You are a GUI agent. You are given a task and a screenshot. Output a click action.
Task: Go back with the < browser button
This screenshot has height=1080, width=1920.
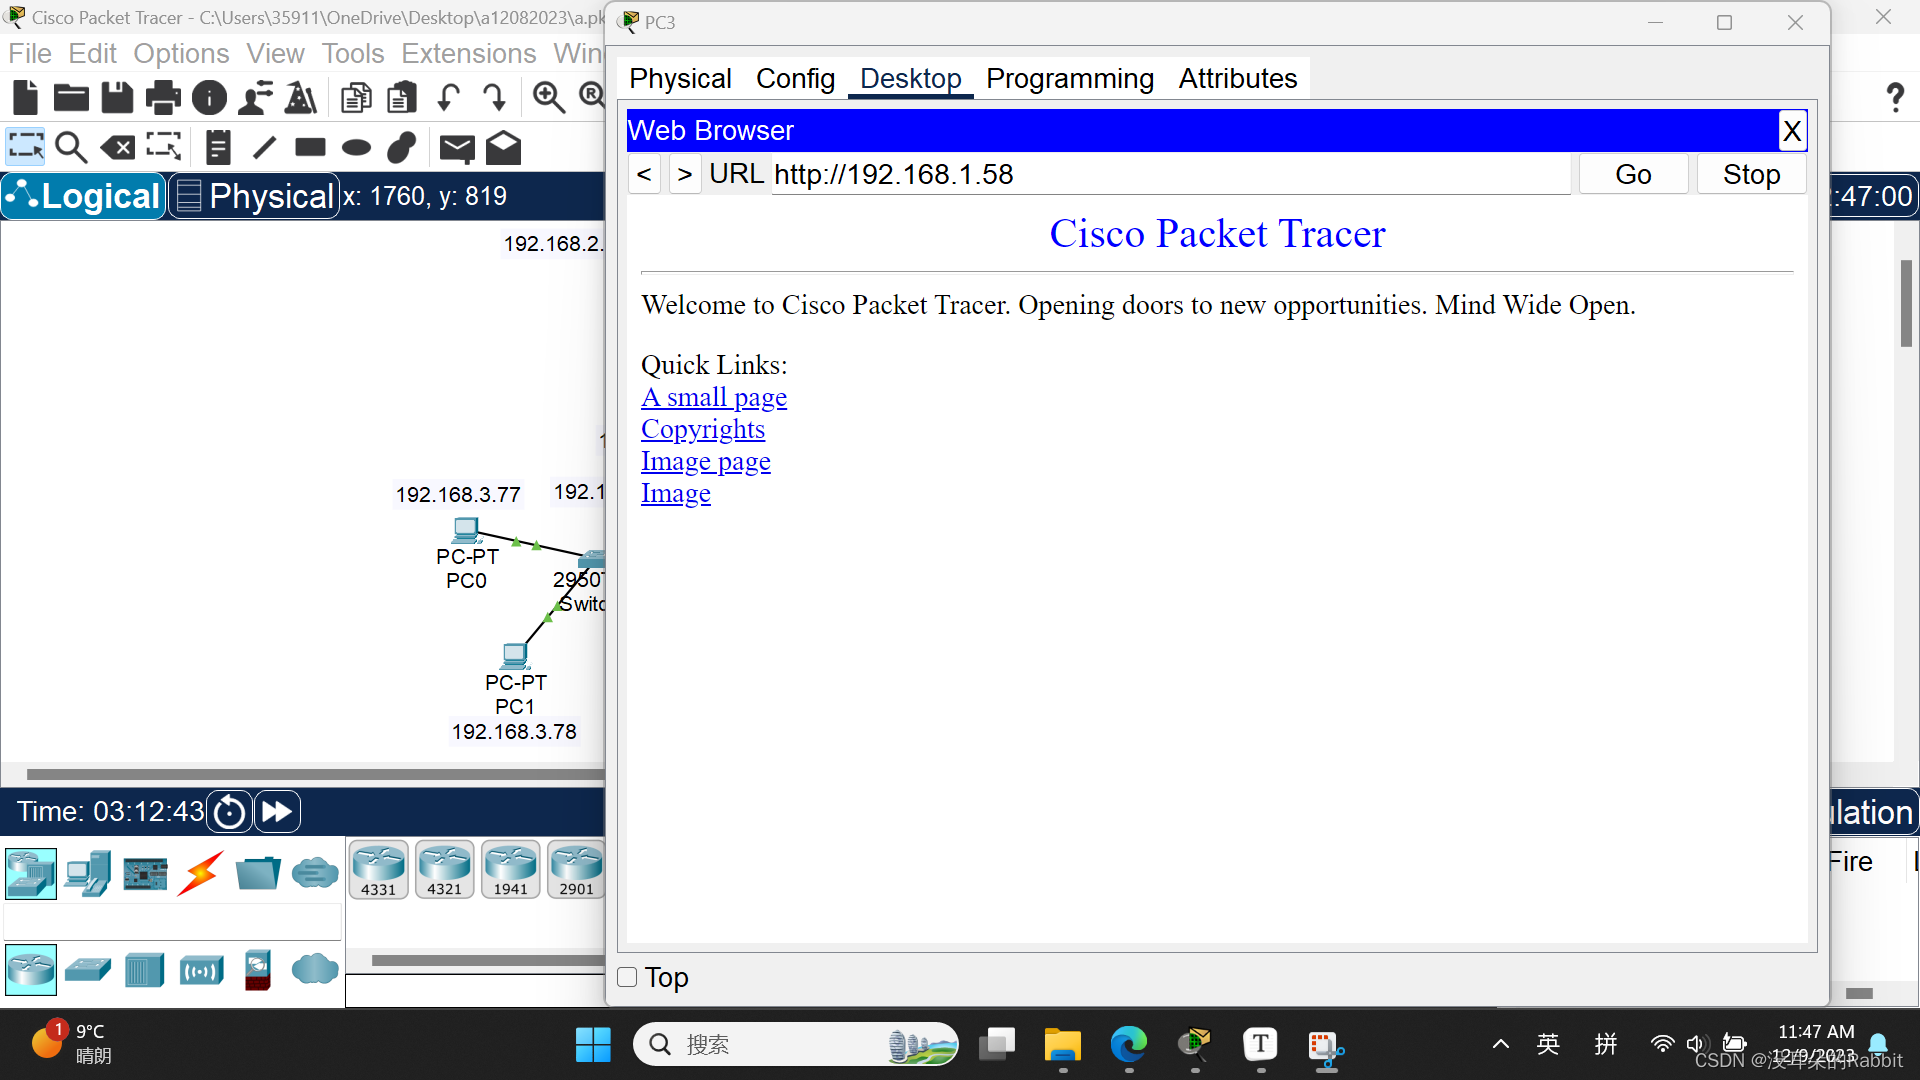click(644, 174)
